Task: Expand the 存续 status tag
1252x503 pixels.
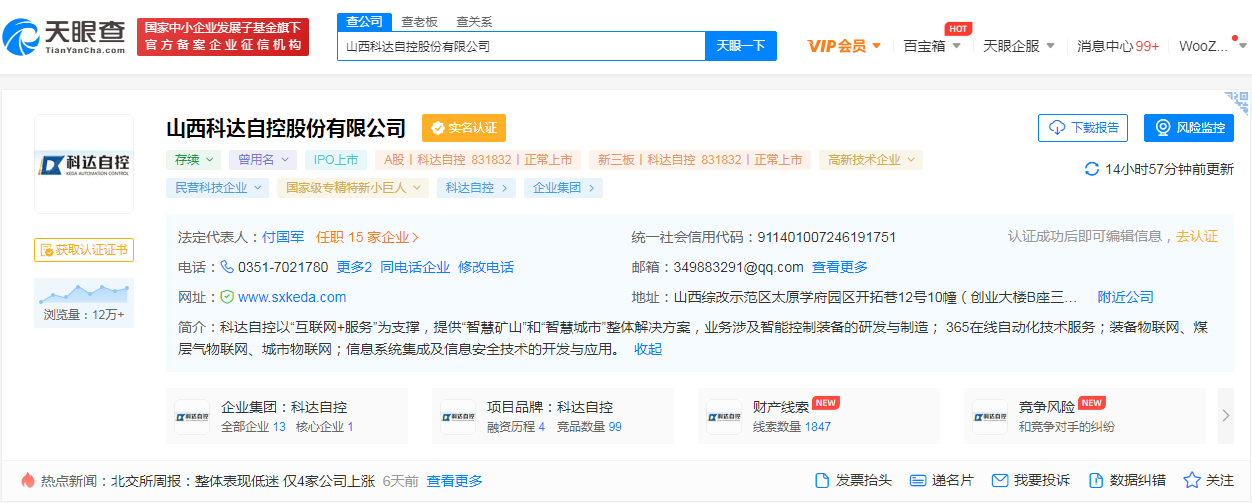Action: [193, 160]
